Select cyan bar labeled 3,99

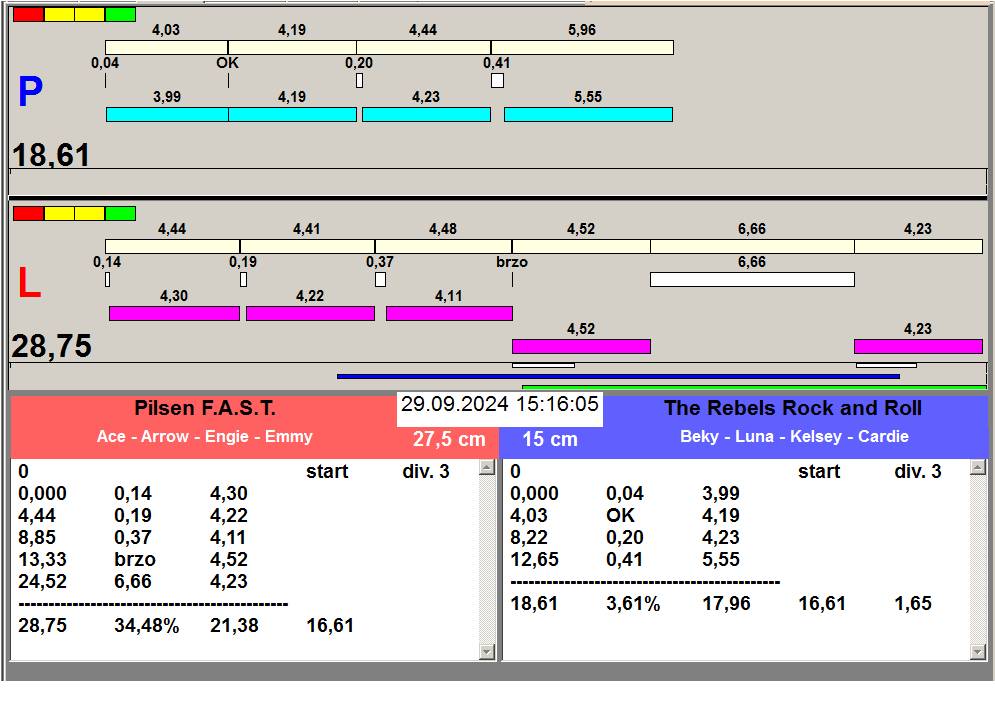coord(167,114)
